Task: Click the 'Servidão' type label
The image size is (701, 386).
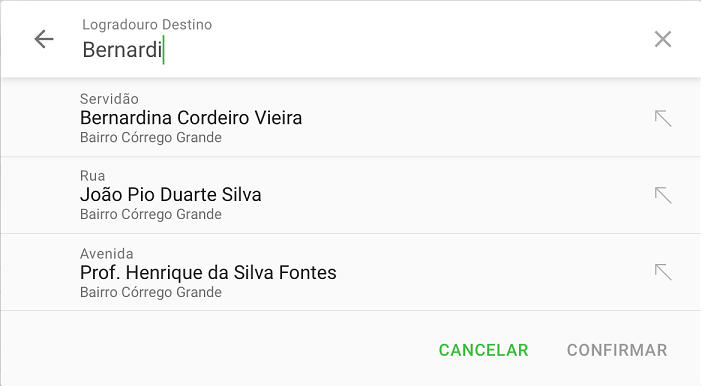Action: point(109,99)
